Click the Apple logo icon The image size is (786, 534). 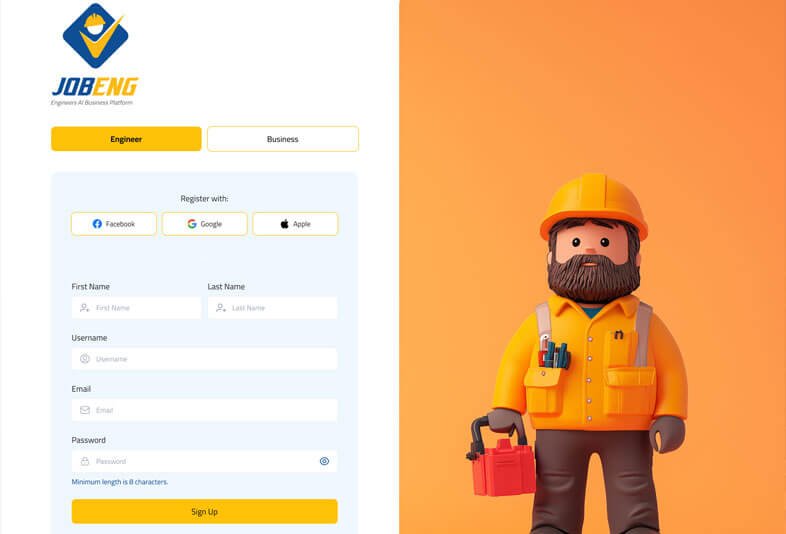pos(284,224)
